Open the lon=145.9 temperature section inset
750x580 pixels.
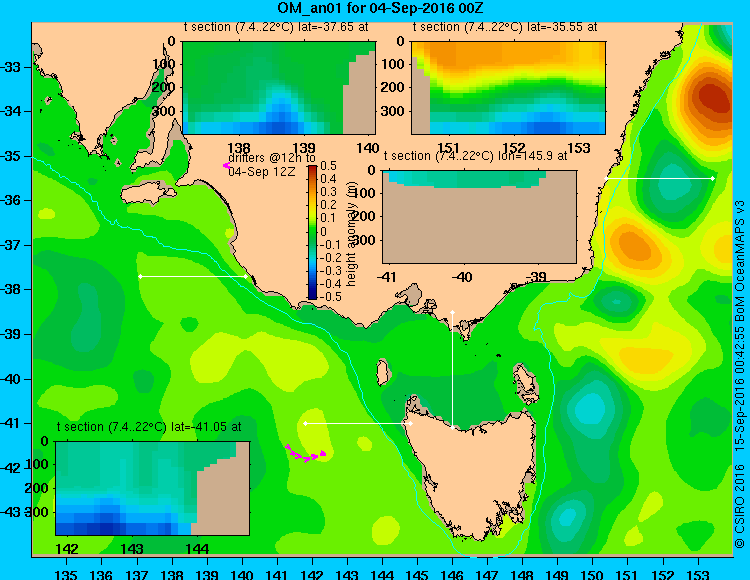click(479, 217)
